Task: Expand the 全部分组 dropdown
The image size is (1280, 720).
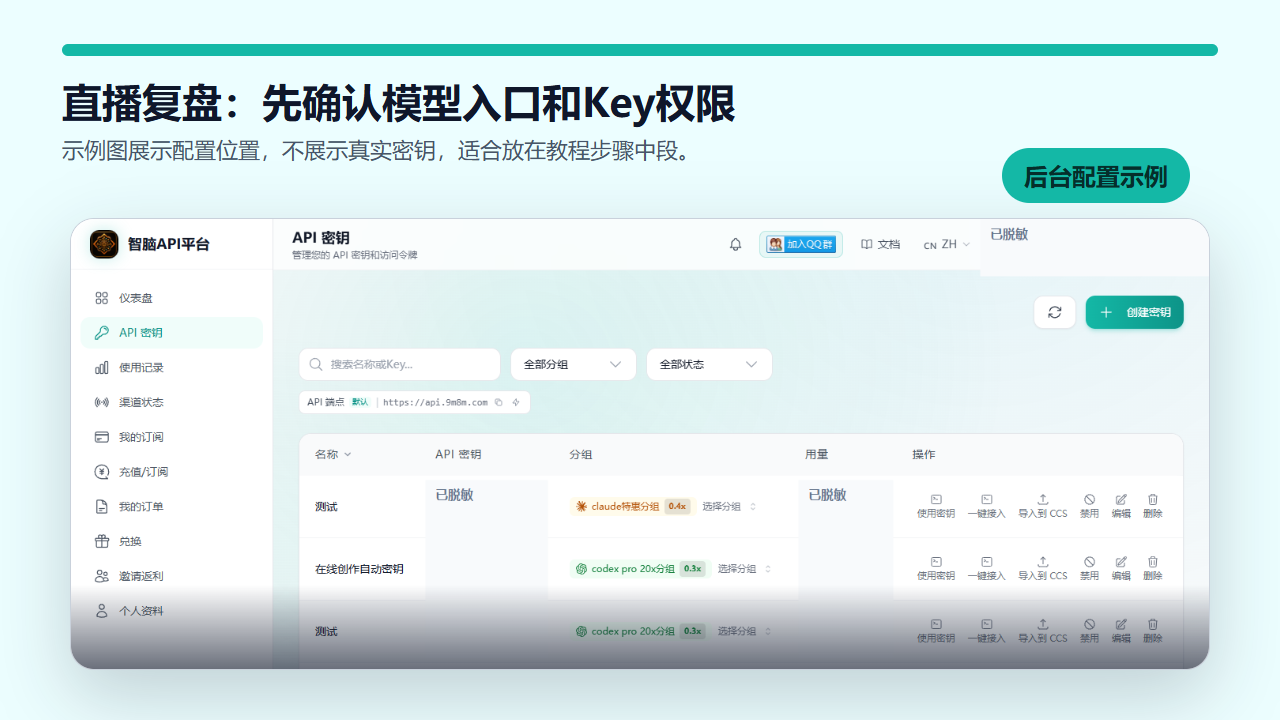Action: tap(573, 365)
